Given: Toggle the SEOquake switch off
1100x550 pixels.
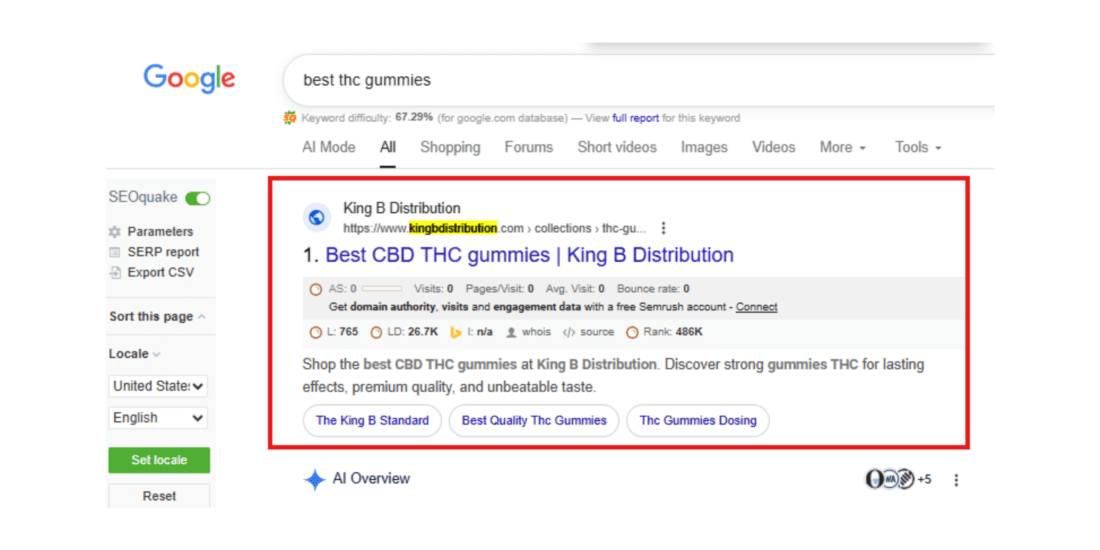Looking at the screenshot, I should point(198,198).
